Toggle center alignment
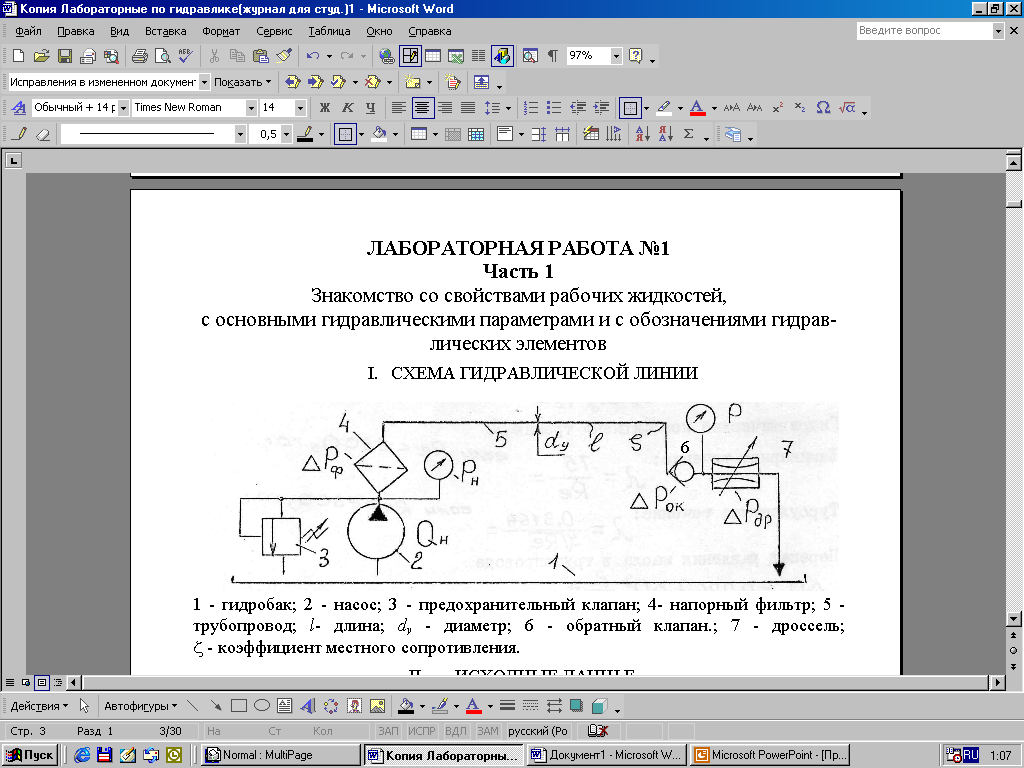The height and width of the screenshot is (768, 1024). point(423,108)
